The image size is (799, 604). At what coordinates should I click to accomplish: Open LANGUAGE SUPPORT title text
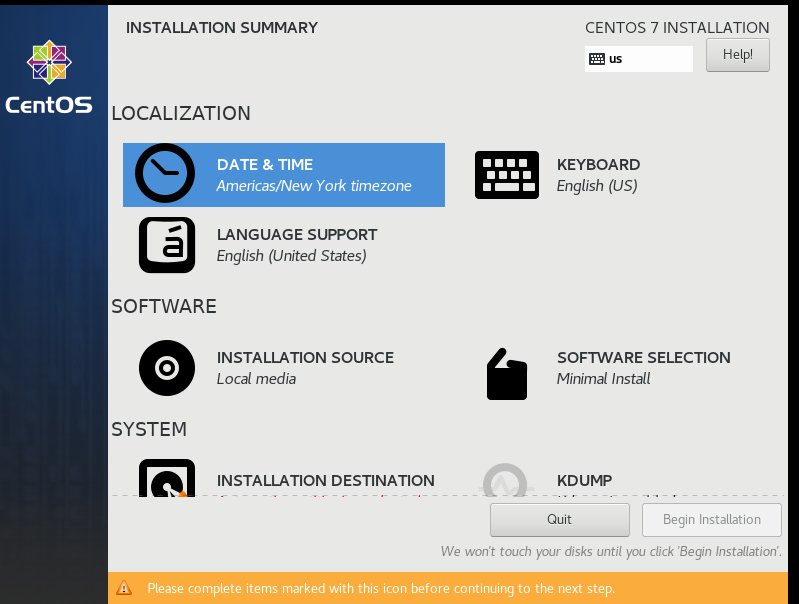coord(297,234)
